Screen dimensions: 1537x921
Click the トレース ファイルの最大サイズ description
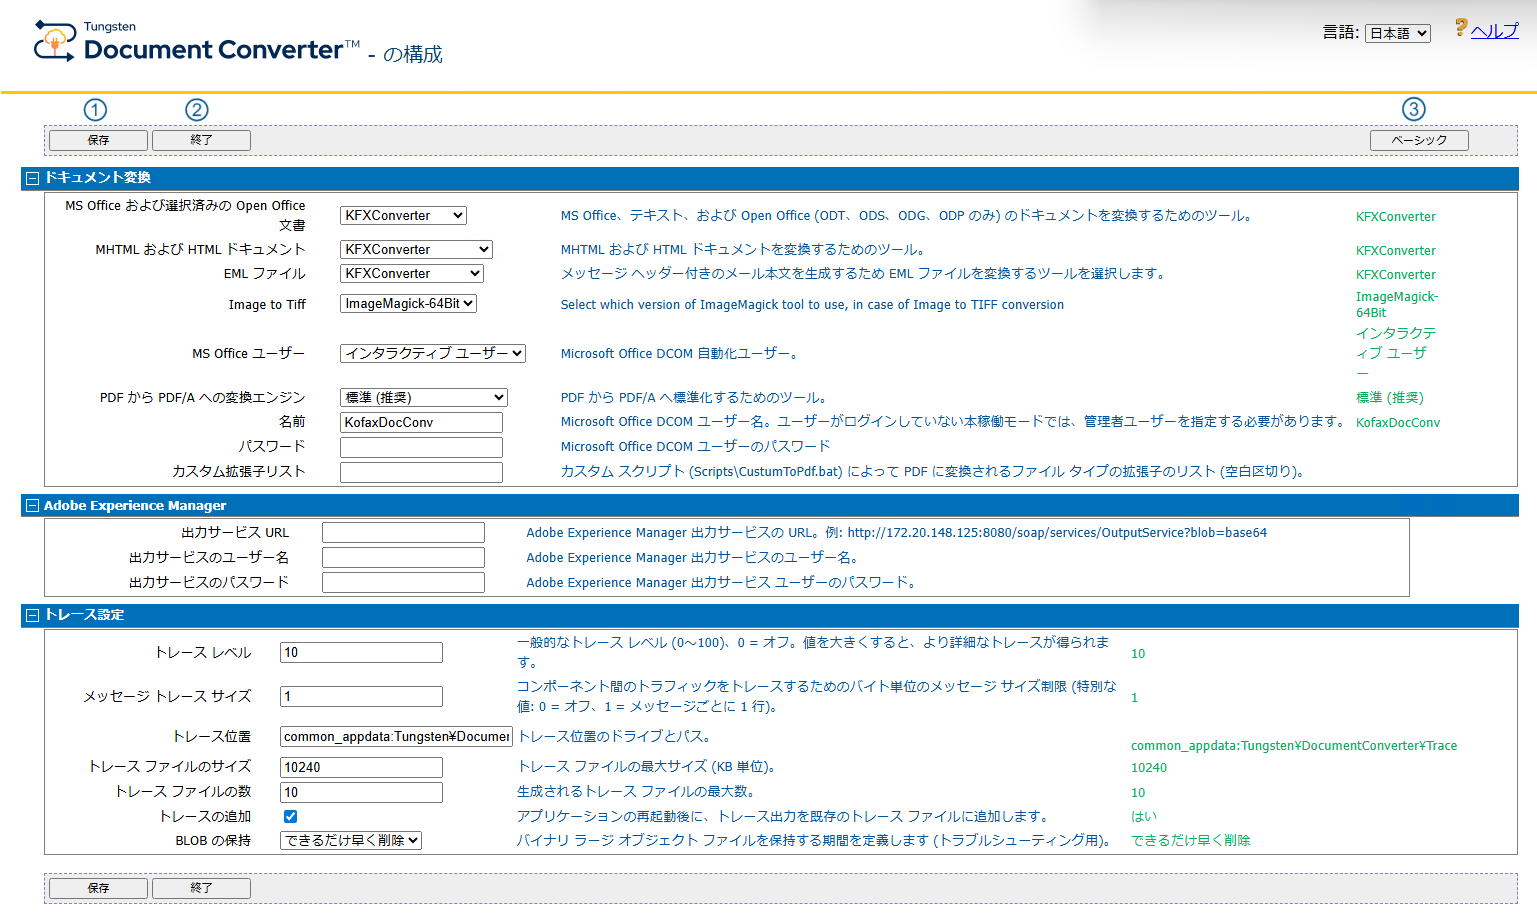coord(646,767)
